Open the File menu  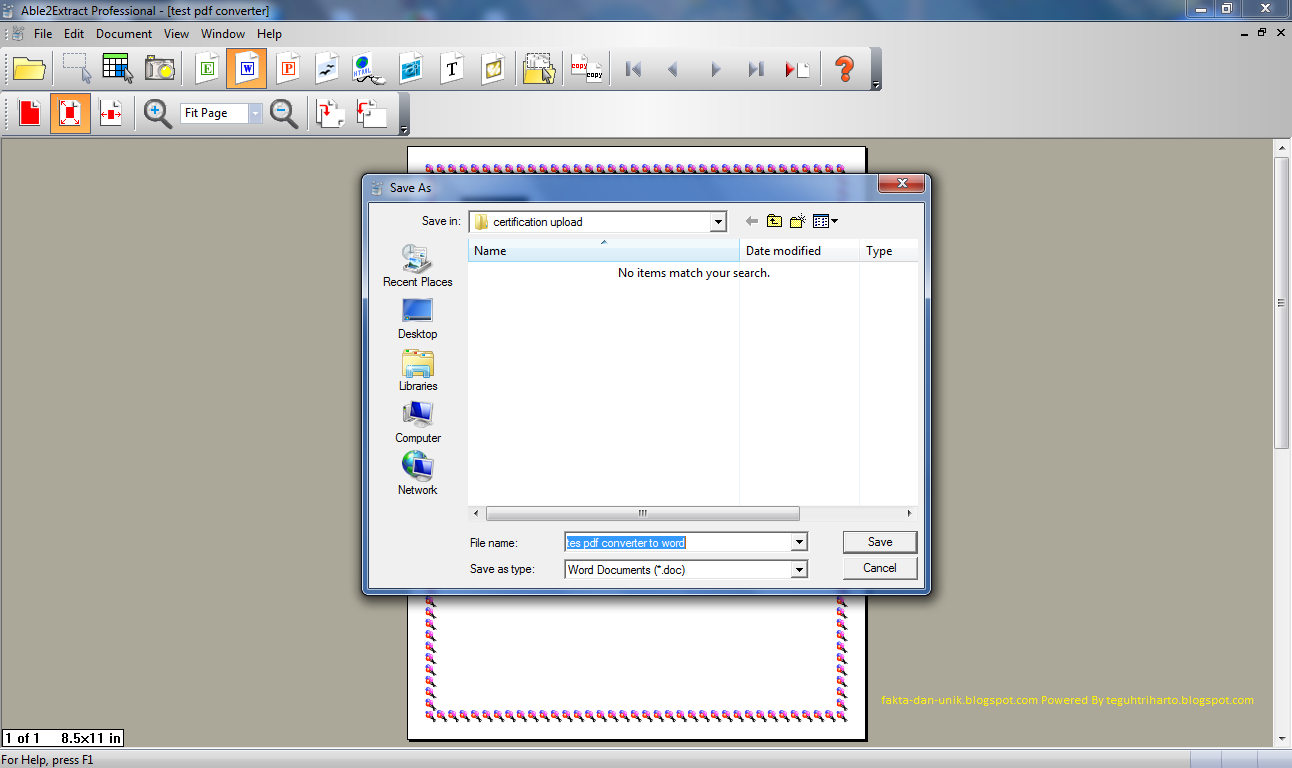point(43,33)
